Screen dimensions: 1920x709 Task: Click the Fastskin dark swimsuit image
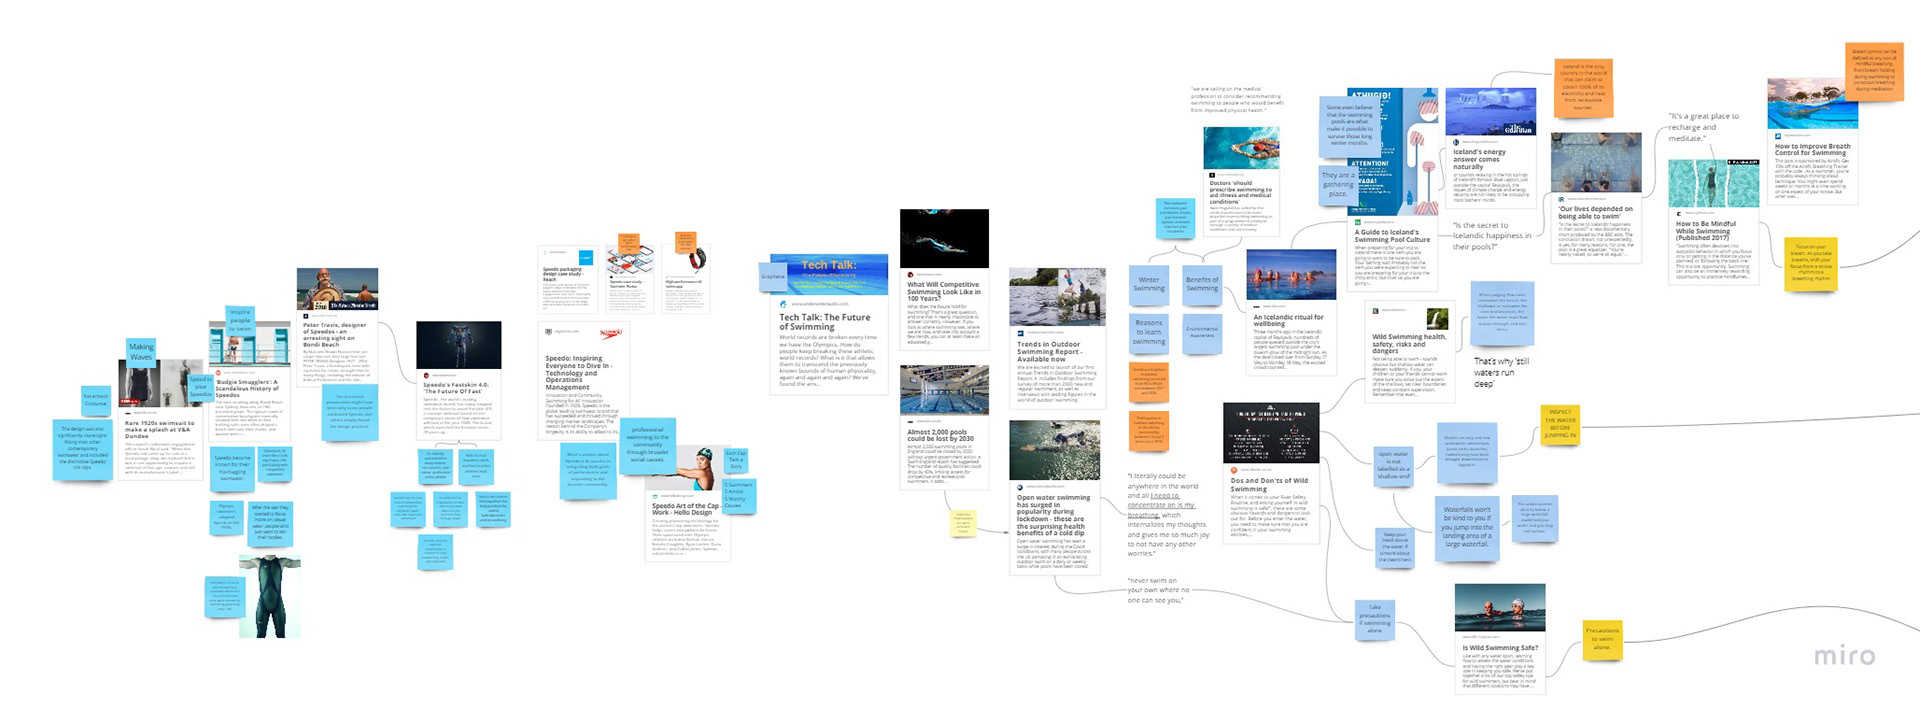[x=459, y=346]
